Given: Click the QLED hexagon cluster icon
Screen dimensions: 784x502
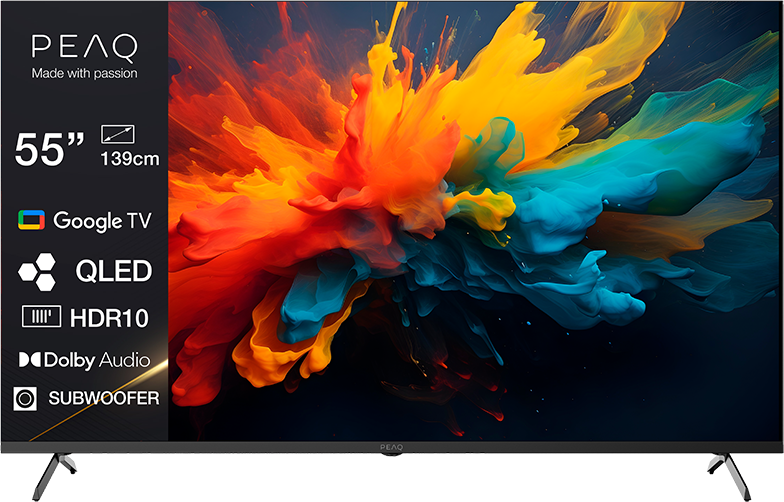Looking at the screenshot, I should pos(38,272).
